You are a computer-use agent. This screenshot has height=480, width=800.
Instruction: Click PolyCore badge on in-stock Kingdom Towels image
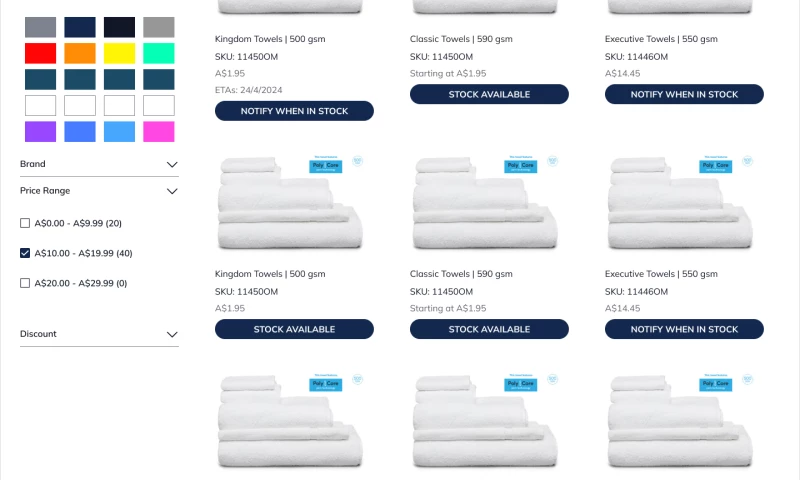tap(326, 164)
